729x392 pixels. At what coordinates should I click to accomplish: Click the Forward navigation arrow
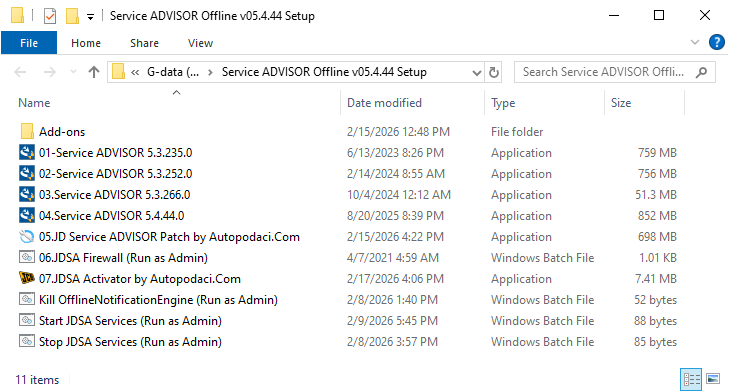[x=49, y=72]
